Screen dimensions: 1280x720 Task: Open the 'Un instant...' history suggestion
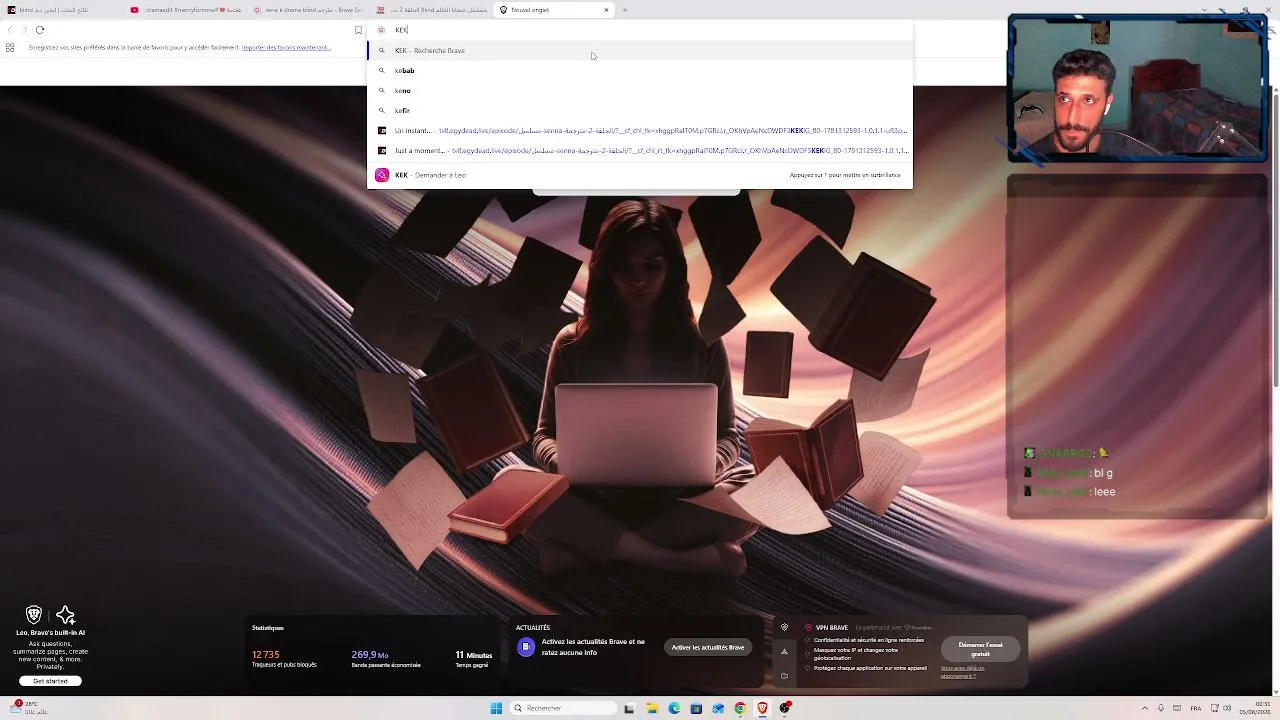coord(640,130)
